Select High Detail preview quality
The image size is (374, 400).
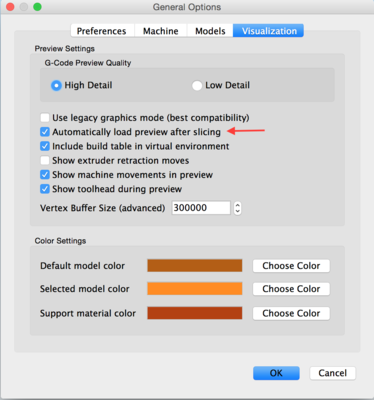(x=56, y=85)
